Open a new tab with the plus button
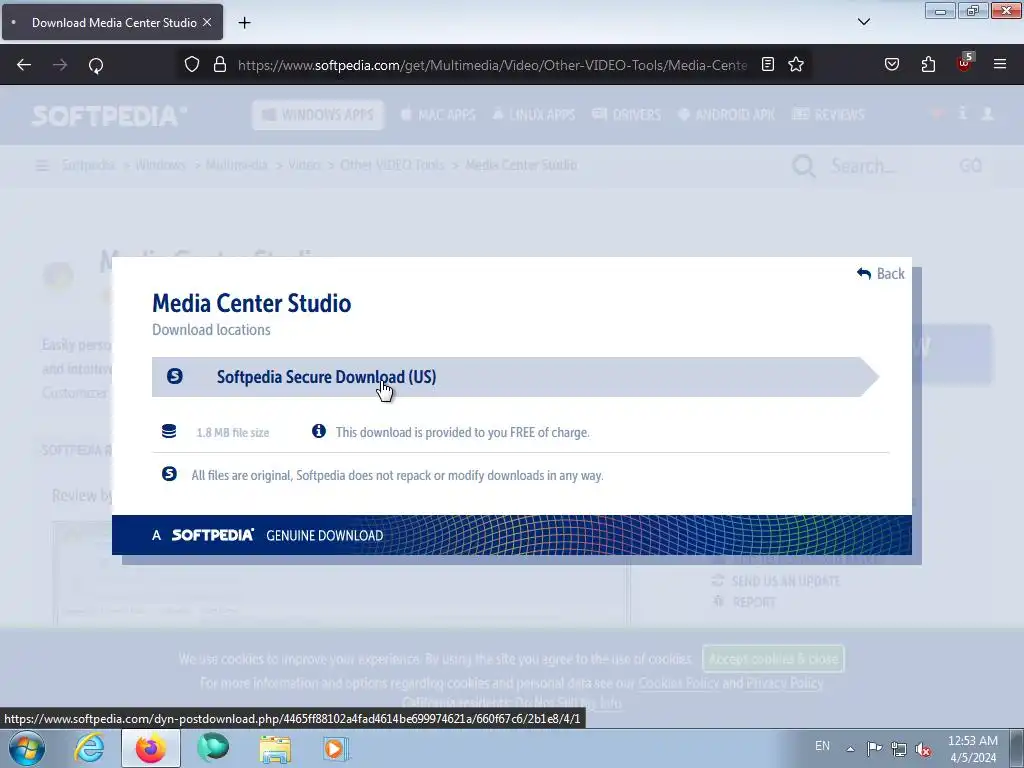The width and height of the screenshot is (1024, 768). [244, 23]
